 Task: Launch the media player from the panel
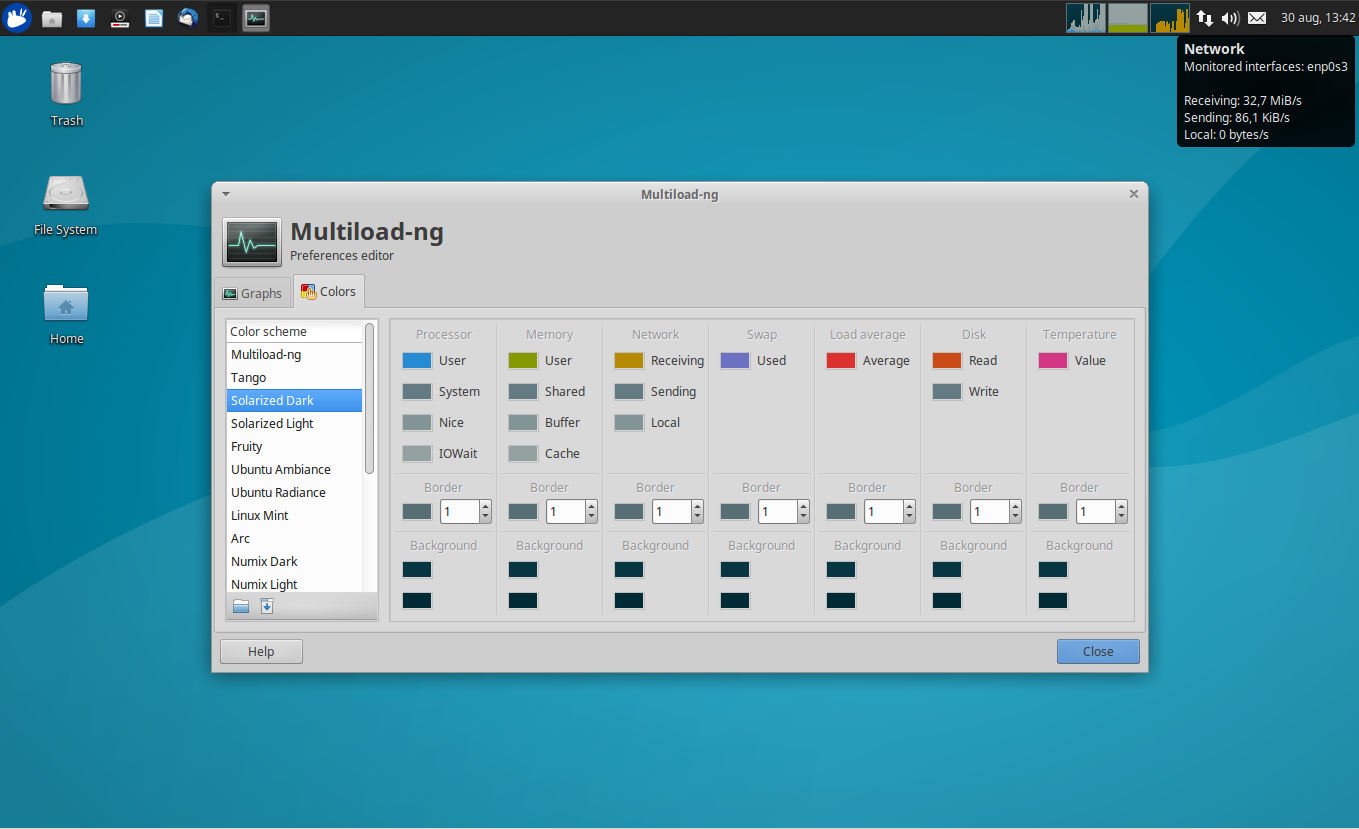(120, 18)
